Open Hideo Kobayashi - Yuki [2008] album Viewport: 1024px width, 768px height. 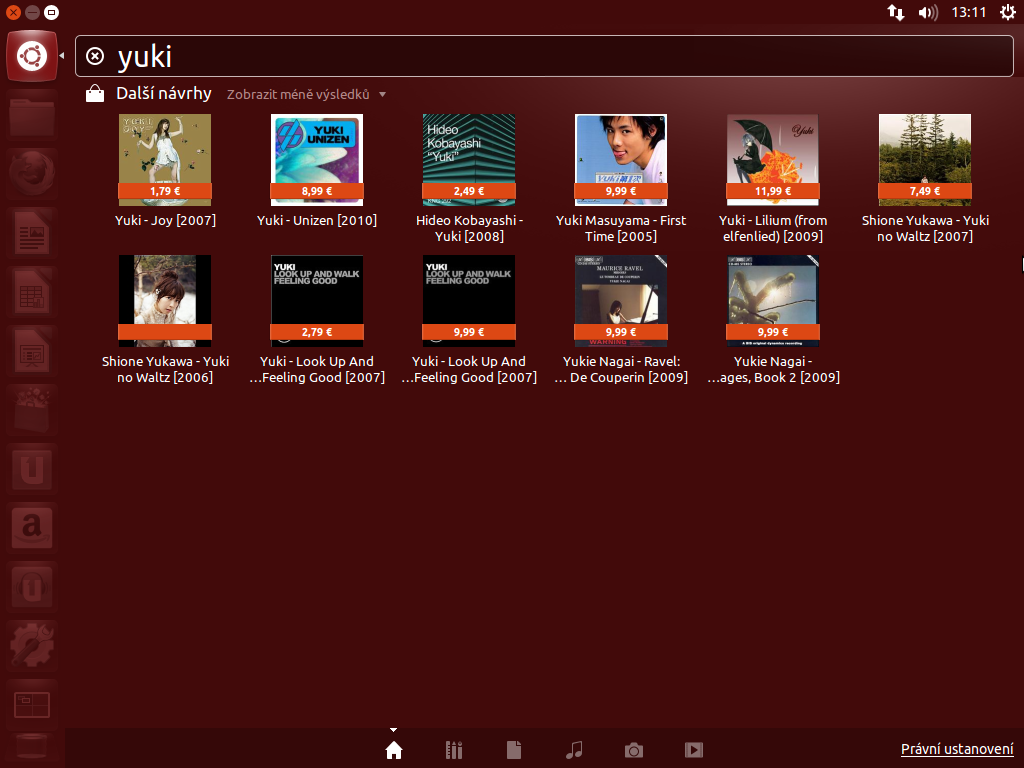click(x=469, y=179)
